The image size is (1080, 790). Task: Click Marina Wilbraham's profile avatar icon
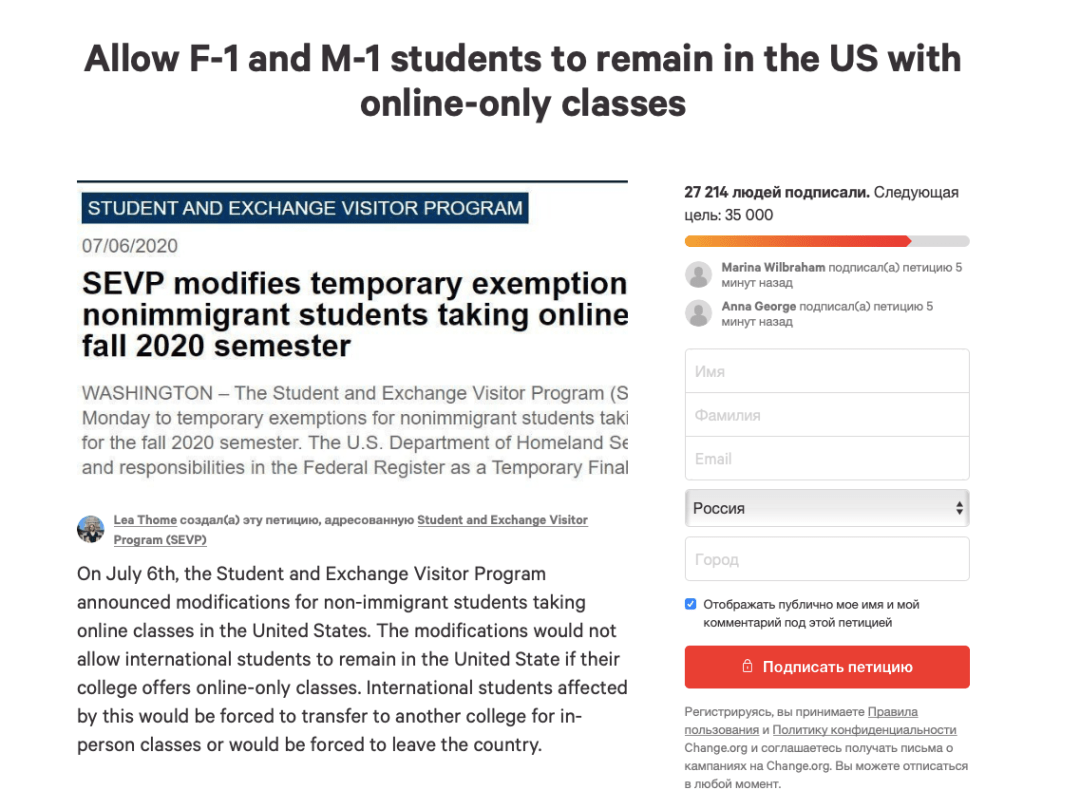coord(698,274)
